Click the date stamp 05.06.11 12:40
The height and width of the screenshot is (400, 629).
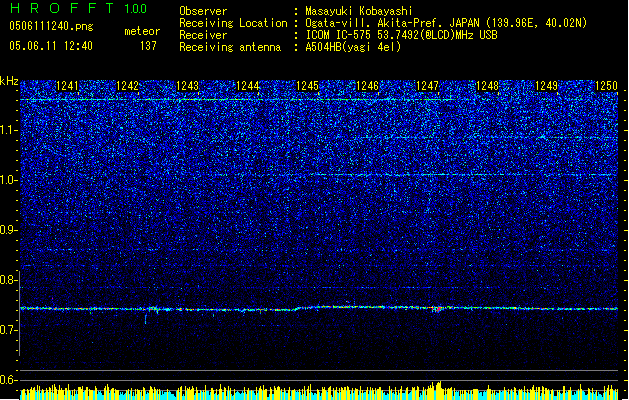[x=51, y=46]
